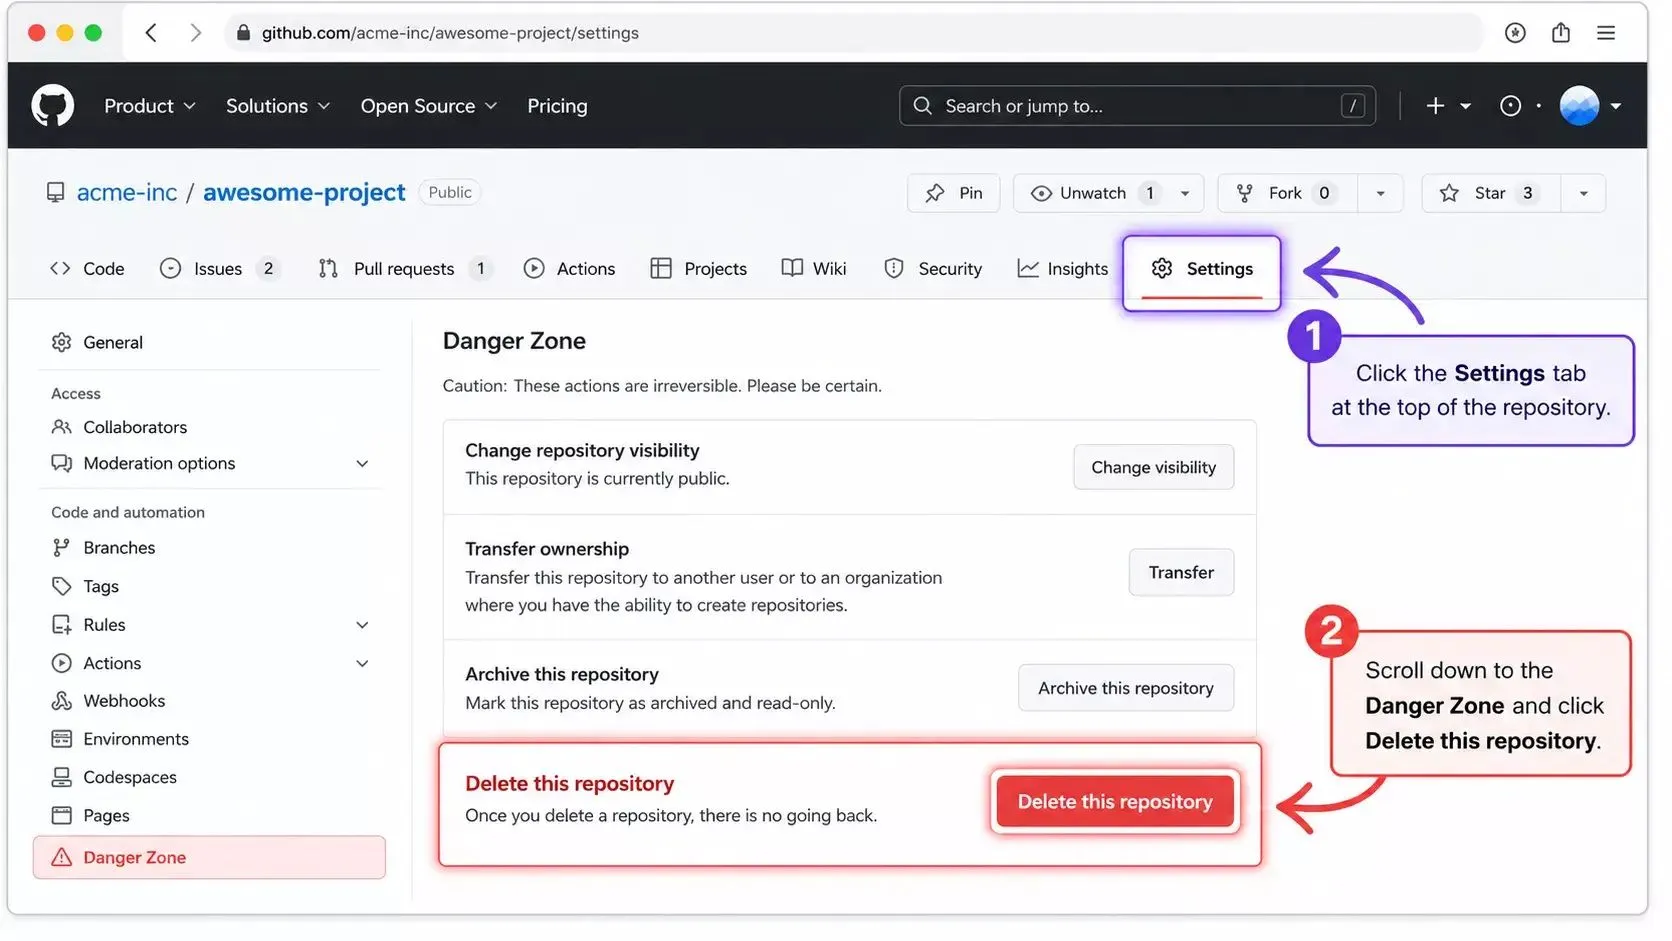1672x941 pixels.
Task: Open the acme-inc owner link
Action: [127, 192]
